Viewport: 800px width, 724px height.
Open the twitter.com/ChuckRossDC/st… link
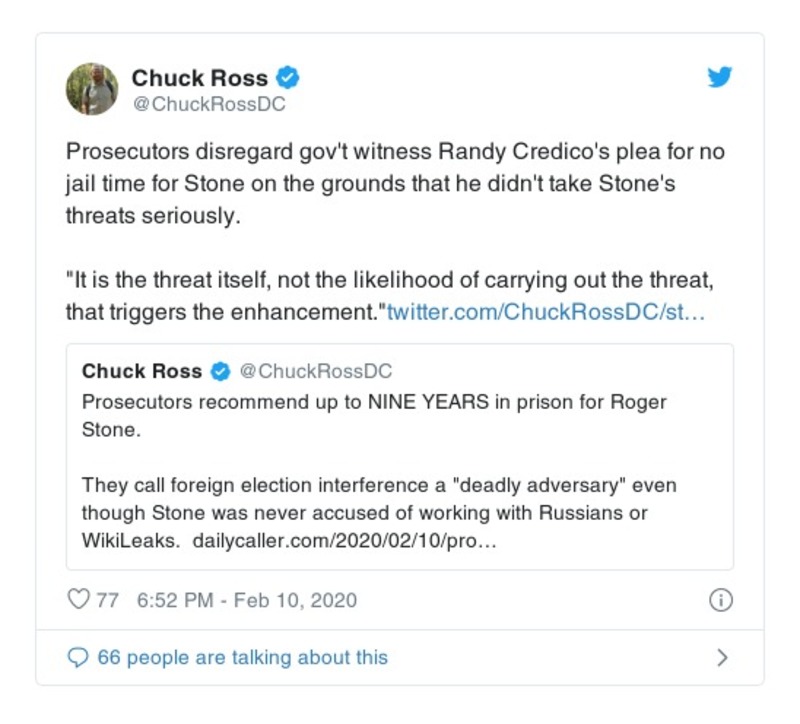pyautogui.click(x=546, y=312)
